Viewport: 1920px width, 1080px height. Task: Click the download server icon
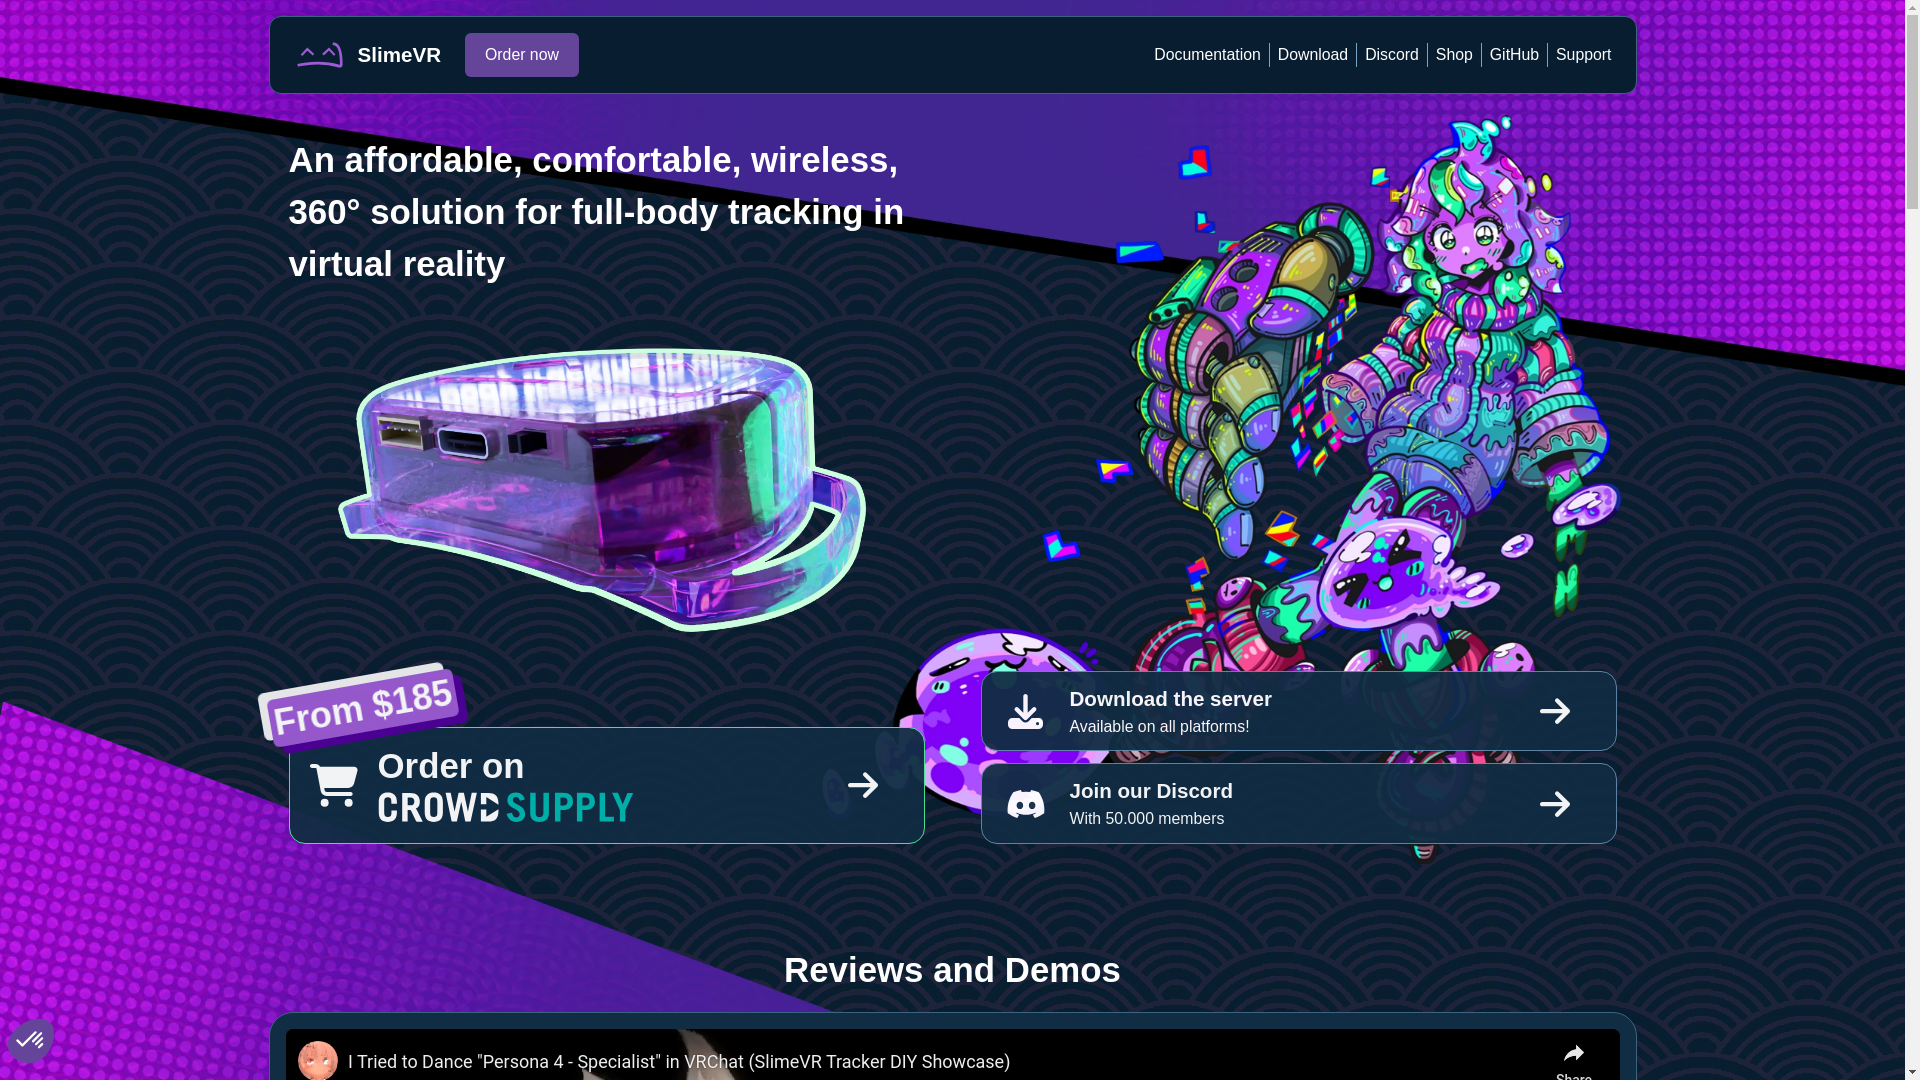(1025, 711)
